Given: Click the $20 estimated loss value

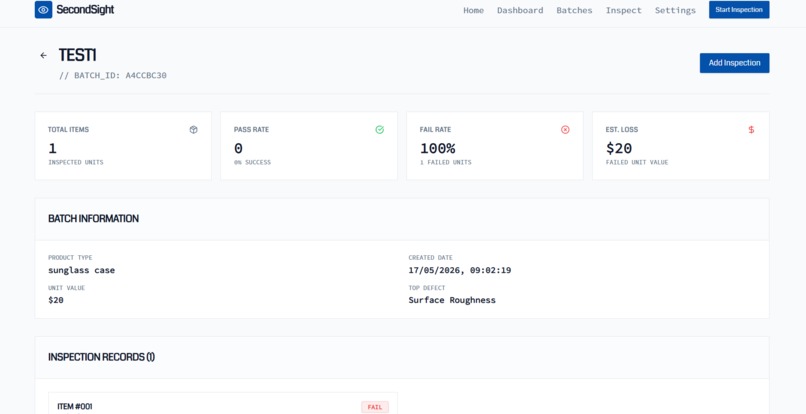Looking at the screenshot, I should tap(619, 149).
